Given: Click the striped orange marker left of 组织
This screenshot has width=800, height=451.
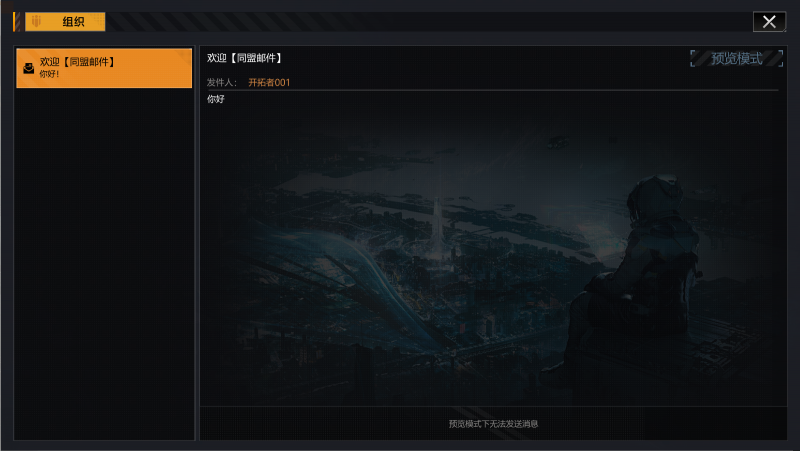Looking at the screenshot, I should tap(17, 21).
